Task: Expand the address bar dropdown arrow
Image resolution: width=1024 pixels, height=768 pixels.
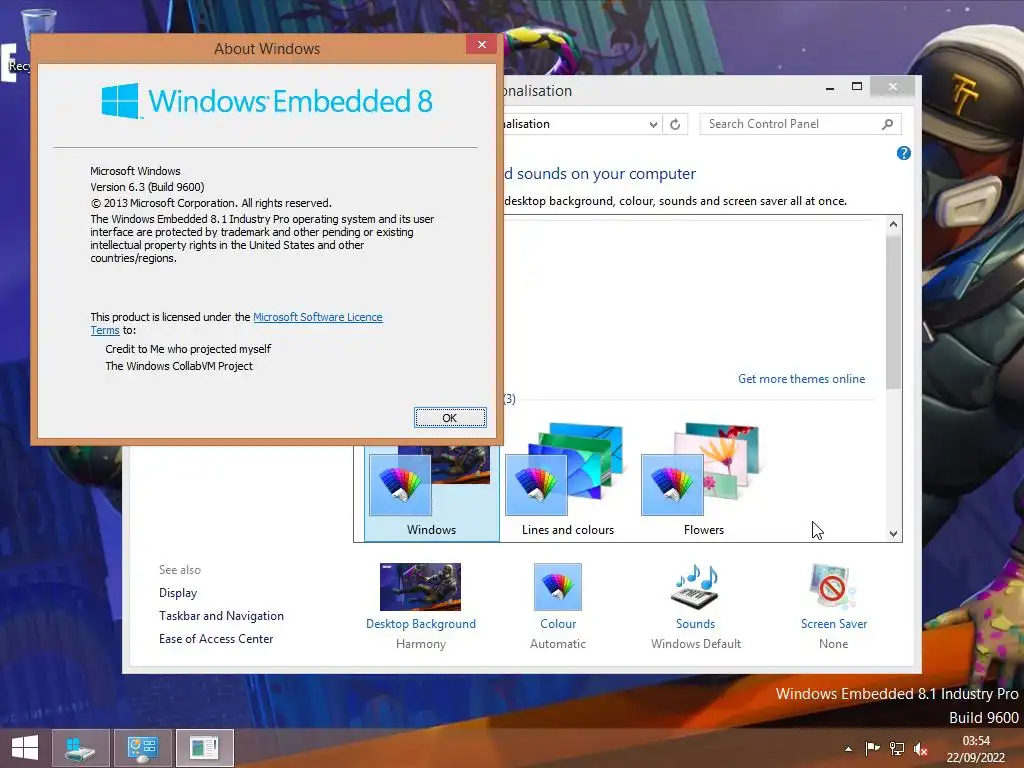Action: click(x=653, y=124)
